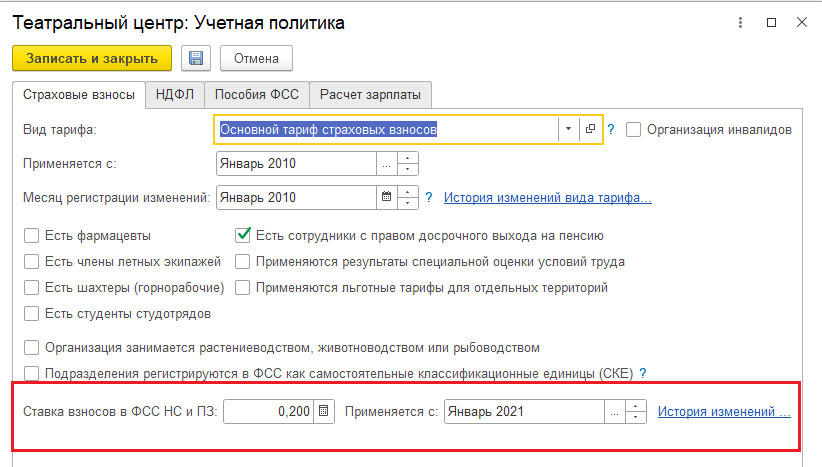The height and width of the screenshot is (467, 822).
Task: Click ellipsis select button for Применяется с Январь 2021
Action: (614, 411)
